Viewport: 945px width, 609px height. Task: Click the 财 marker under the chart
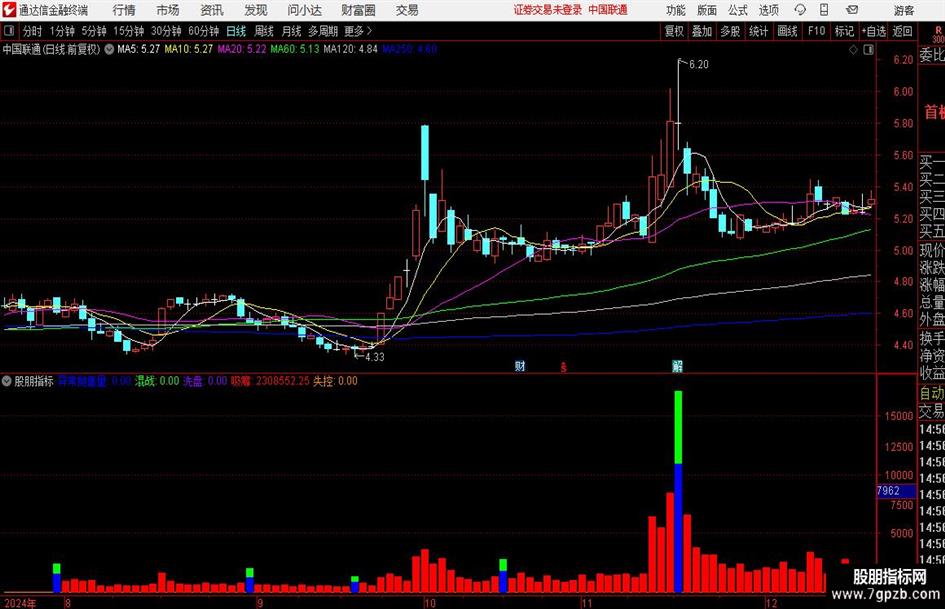click(x=520, y=366)
